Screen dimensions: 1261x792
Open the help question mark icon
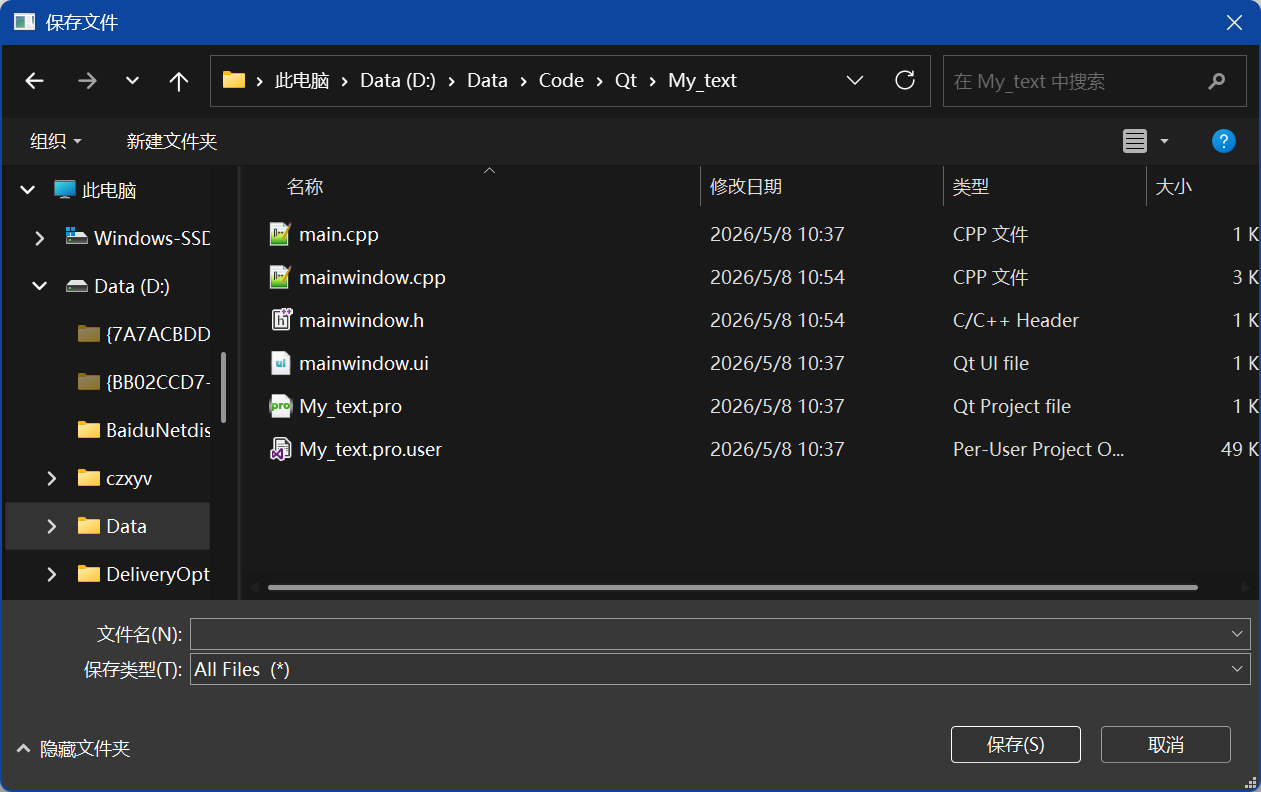[x=1224, y=141]
